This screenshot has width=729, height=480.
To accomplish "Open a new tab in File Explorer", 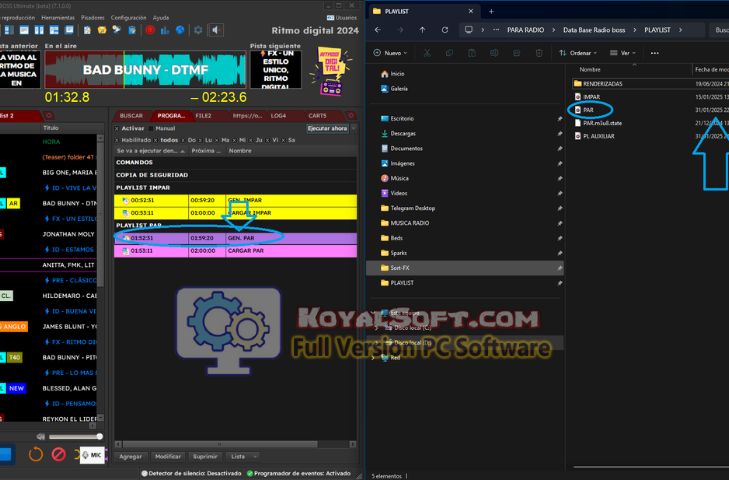I will click(491, 11).
